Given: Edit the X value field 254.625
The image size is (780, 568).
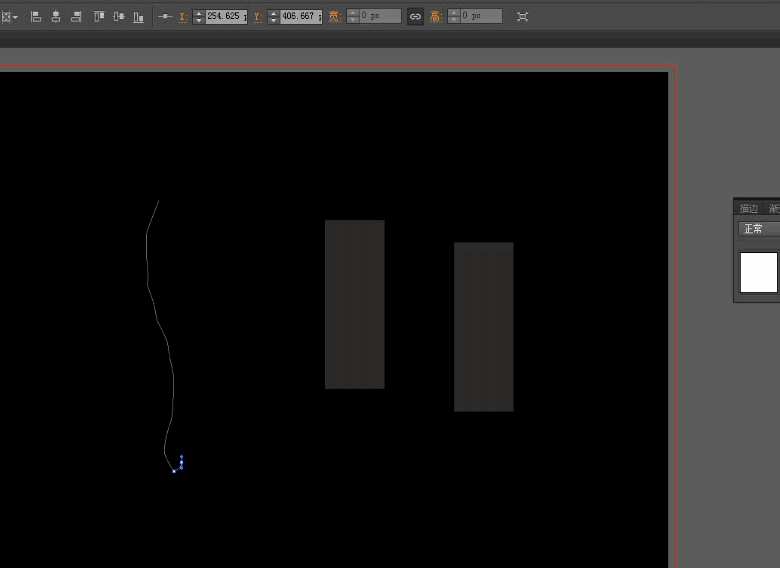Looking at the screenshot, I should pos(226,16).
